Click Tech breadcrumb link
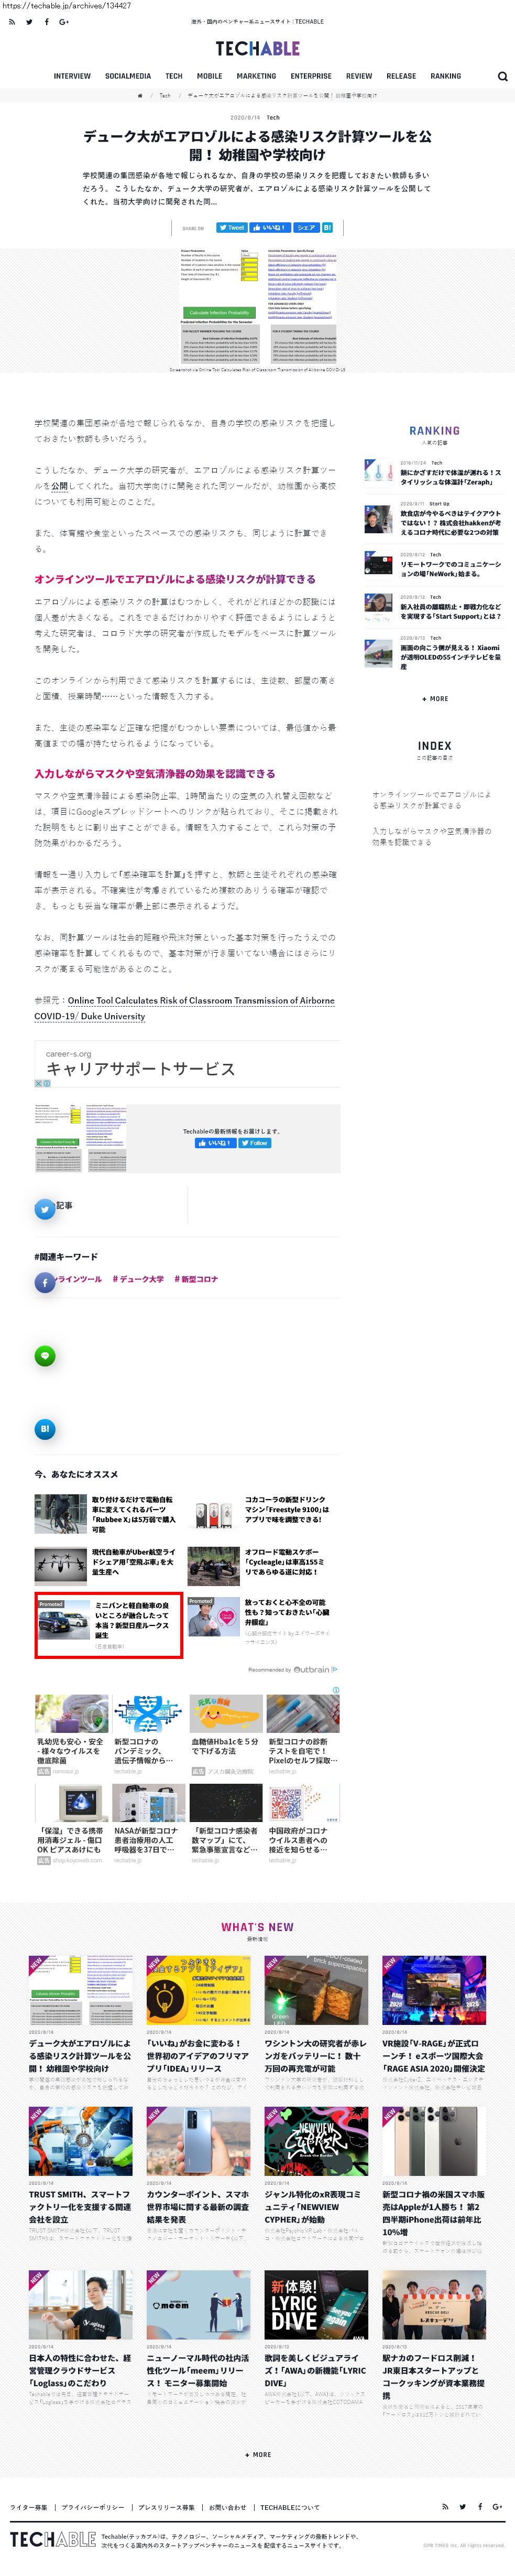The image size is (515, 2576). (165, 95)
